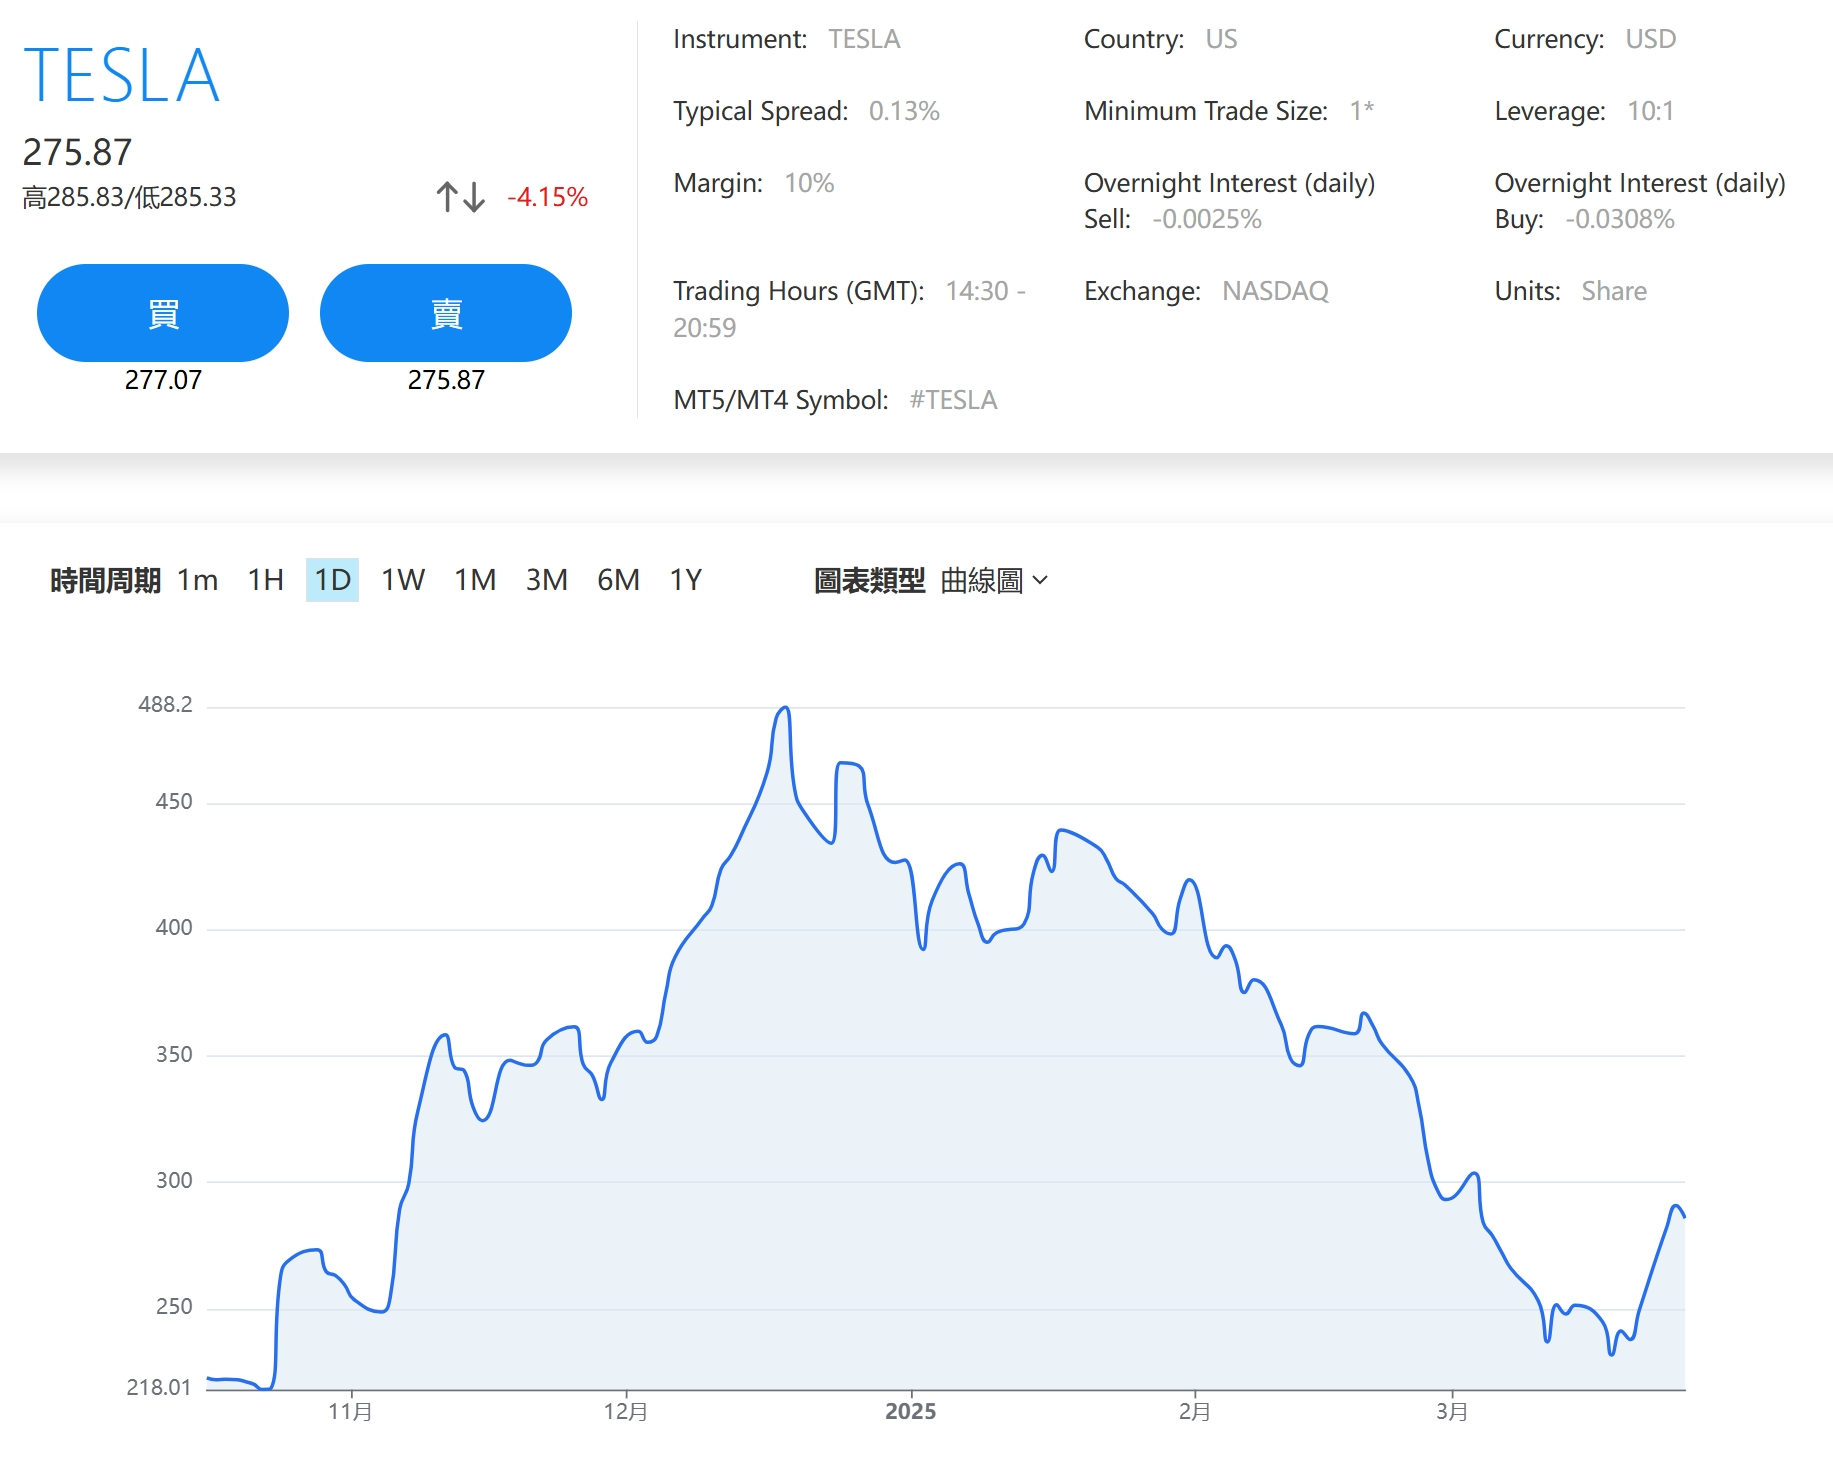This screenshot has width=1833, height=1461.
Task: Open the 曲線圖 chart type dropdown
Action: (x=994, y=580)
